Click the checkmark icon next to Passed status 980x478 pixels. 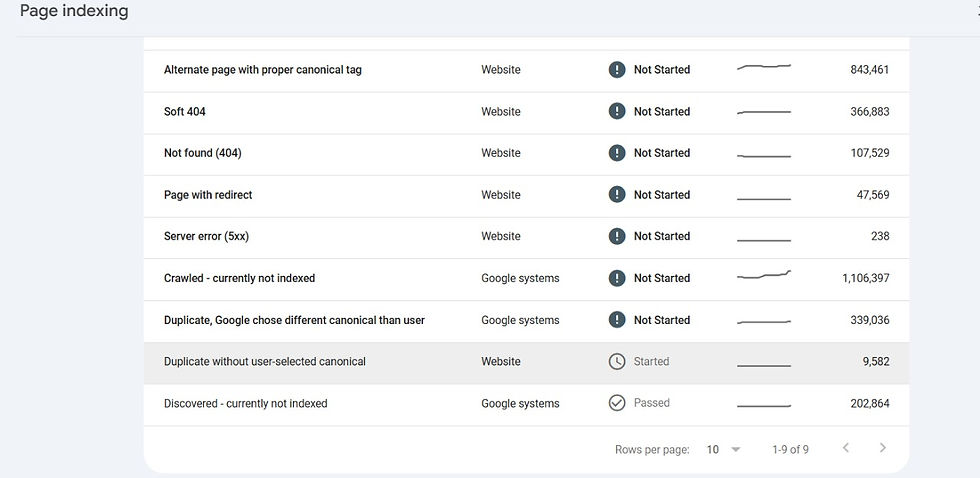coord(617,403)
